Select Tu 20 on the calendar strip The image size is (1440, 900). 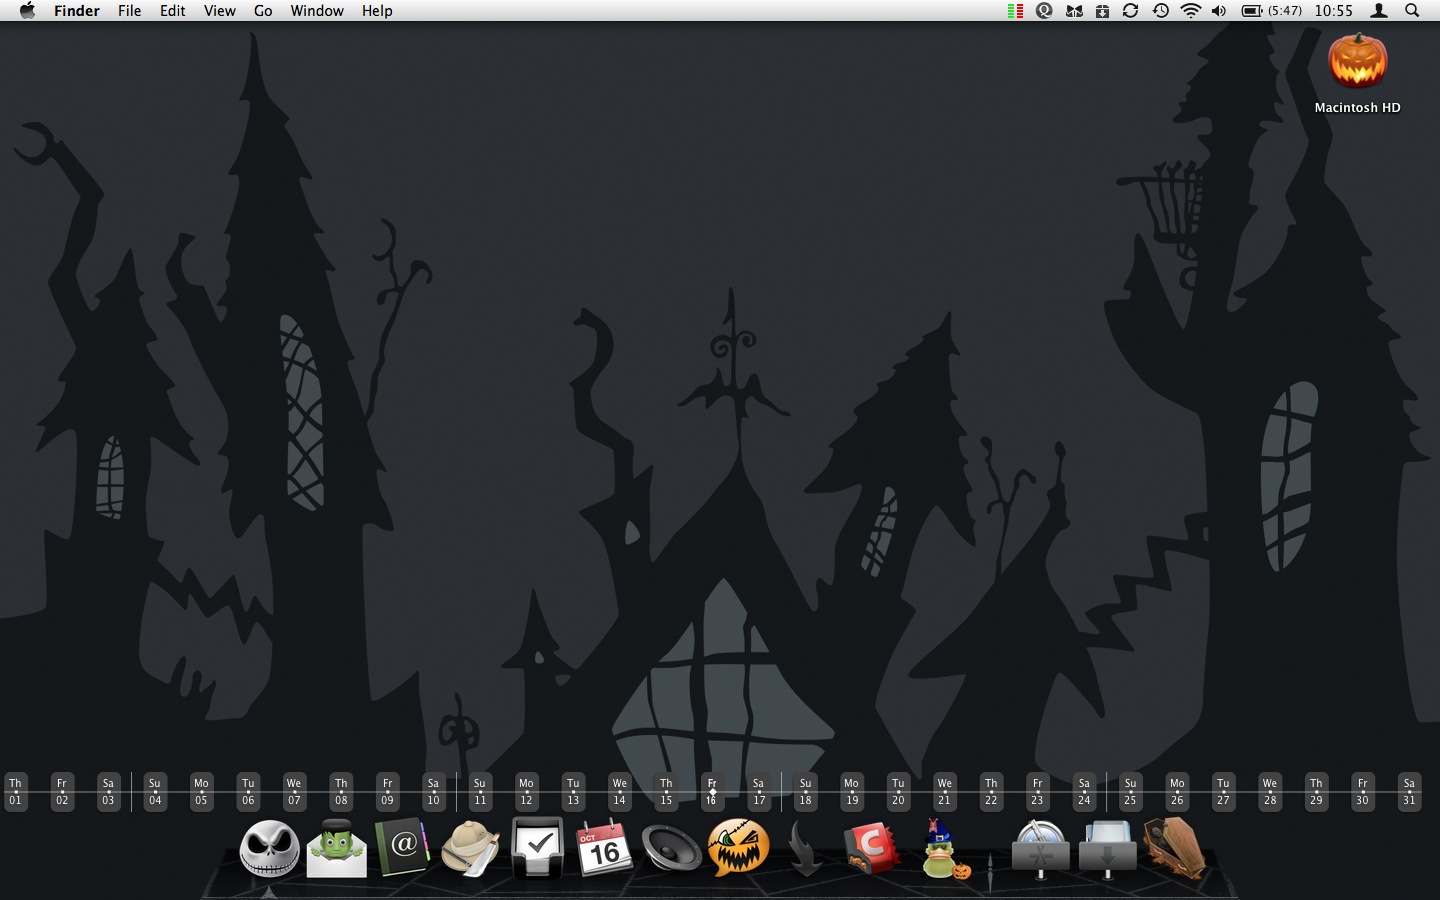(898, 792)
